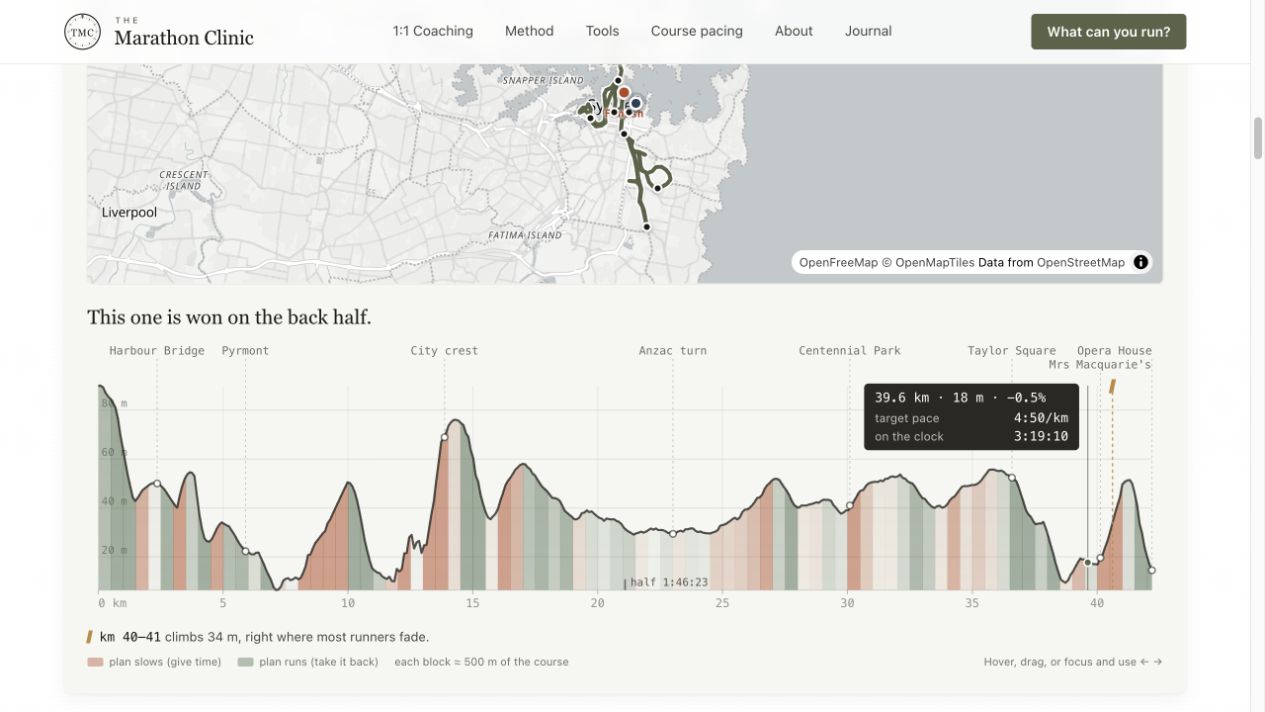Screen dimensions: 1265x712
Task: Select the Anzac turn waypoint dot
Action: (x=673, y=534)
